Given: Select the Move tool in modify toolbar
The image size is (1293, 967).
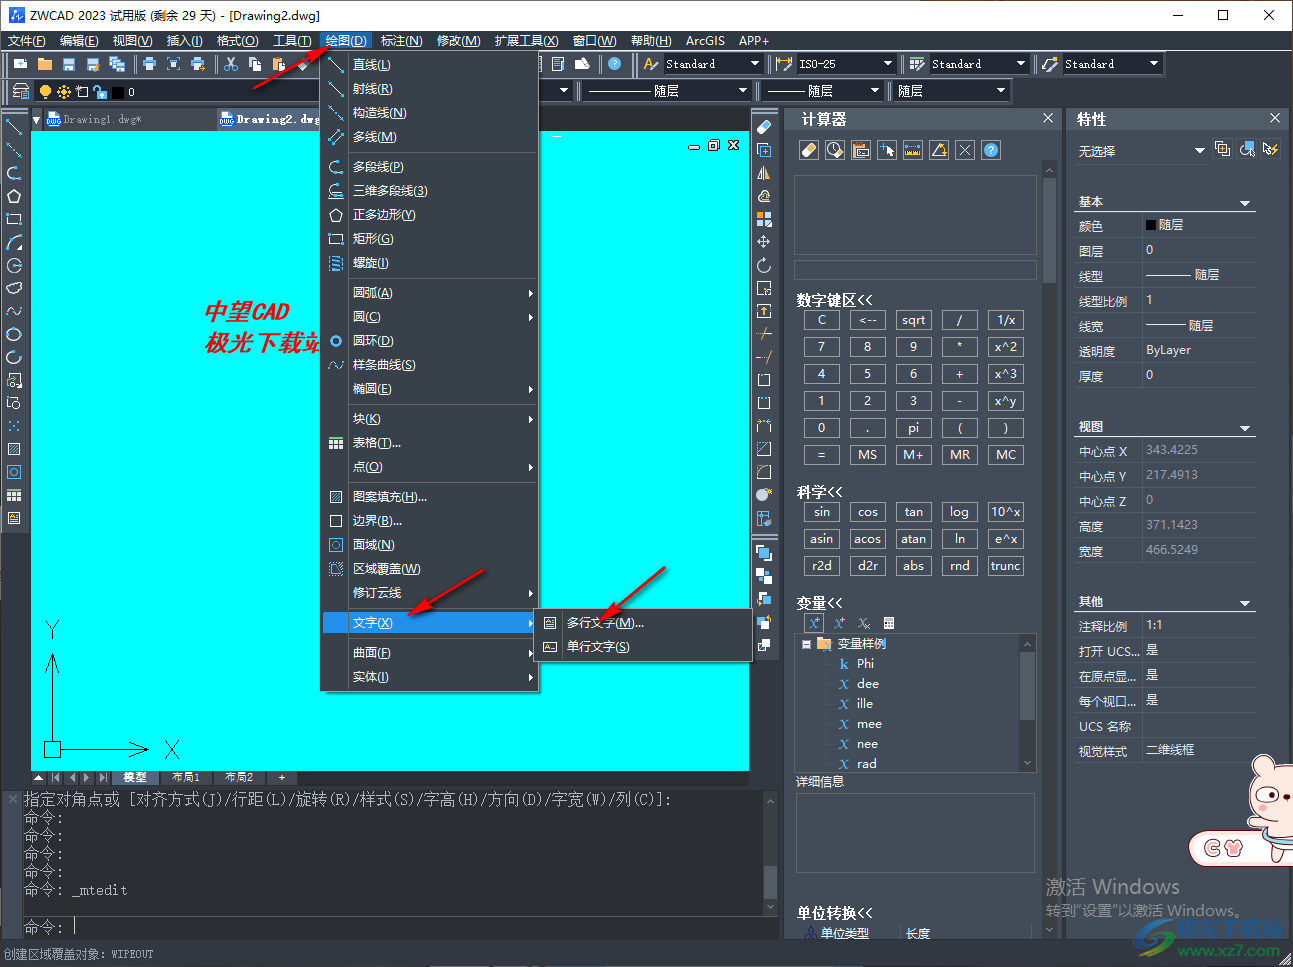Looking at the screenshot, I should pos(764,242).
